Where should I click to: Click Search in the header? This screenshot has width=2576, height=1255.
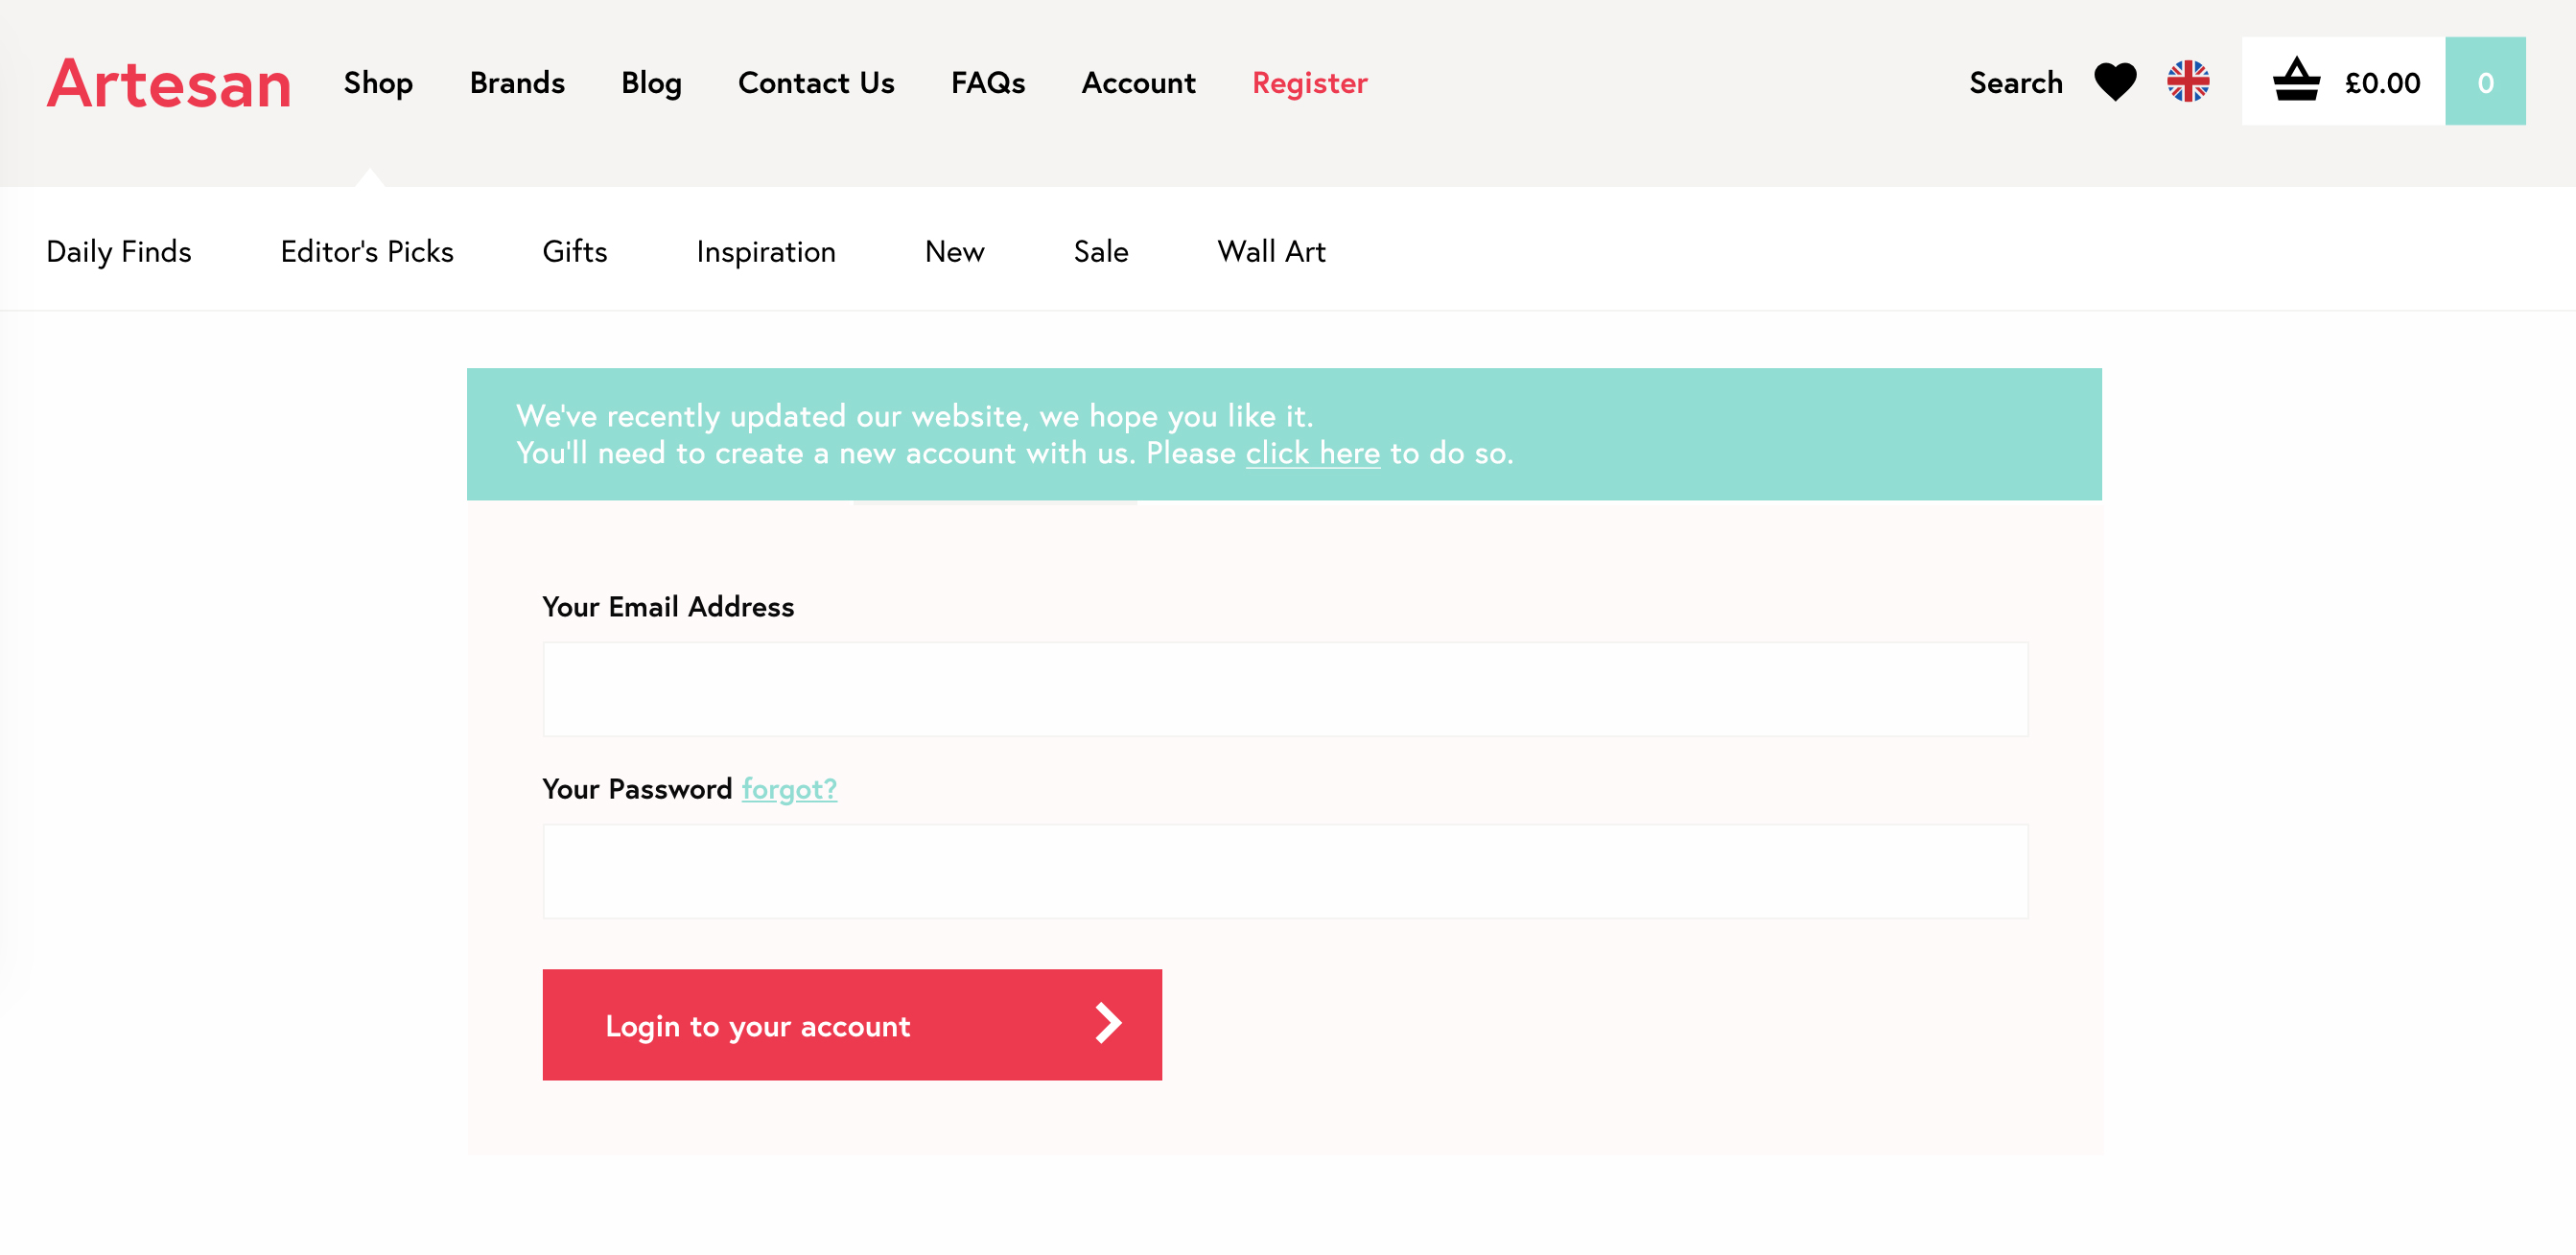(2016, 82)
